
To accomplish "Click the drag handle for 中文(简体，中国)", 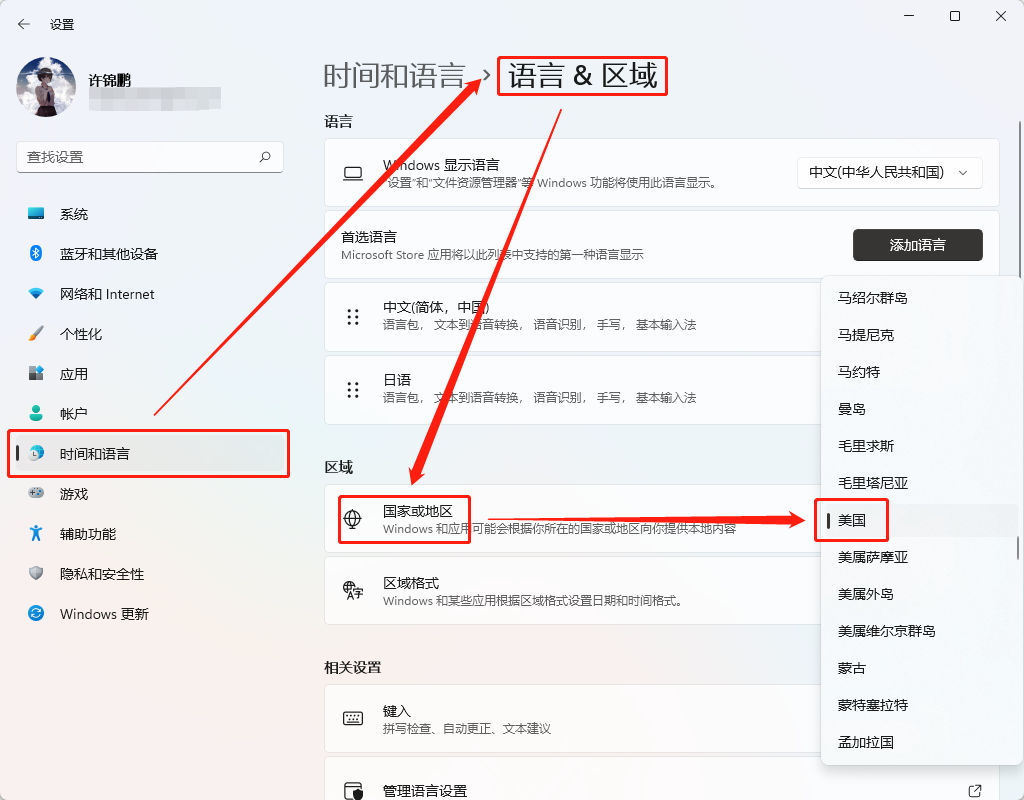I will (x=353, y=317).
